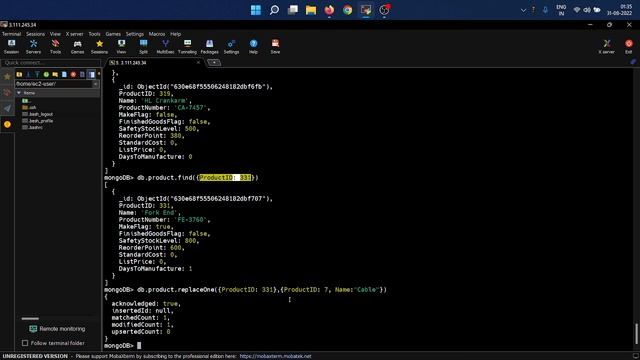Screen dimensions: 640x360
Task: Open the X server menu
Action: [74, 34]
